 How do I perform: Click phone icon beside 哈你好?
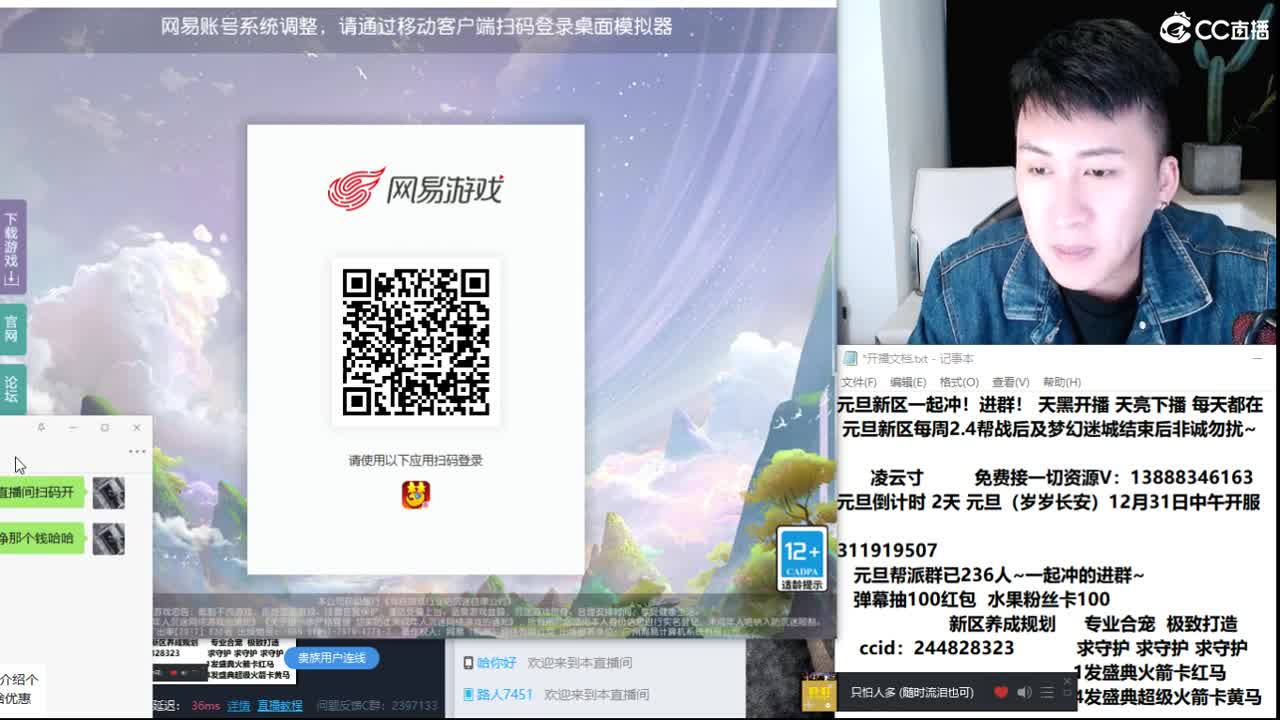point(468,663)
